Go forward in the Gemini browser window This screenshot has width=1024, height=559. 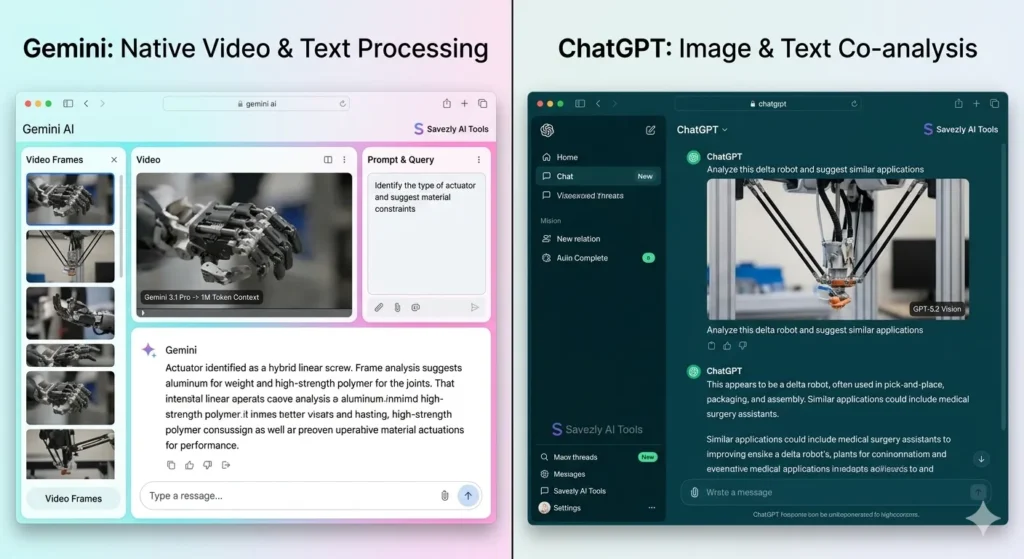pos(103,103)
